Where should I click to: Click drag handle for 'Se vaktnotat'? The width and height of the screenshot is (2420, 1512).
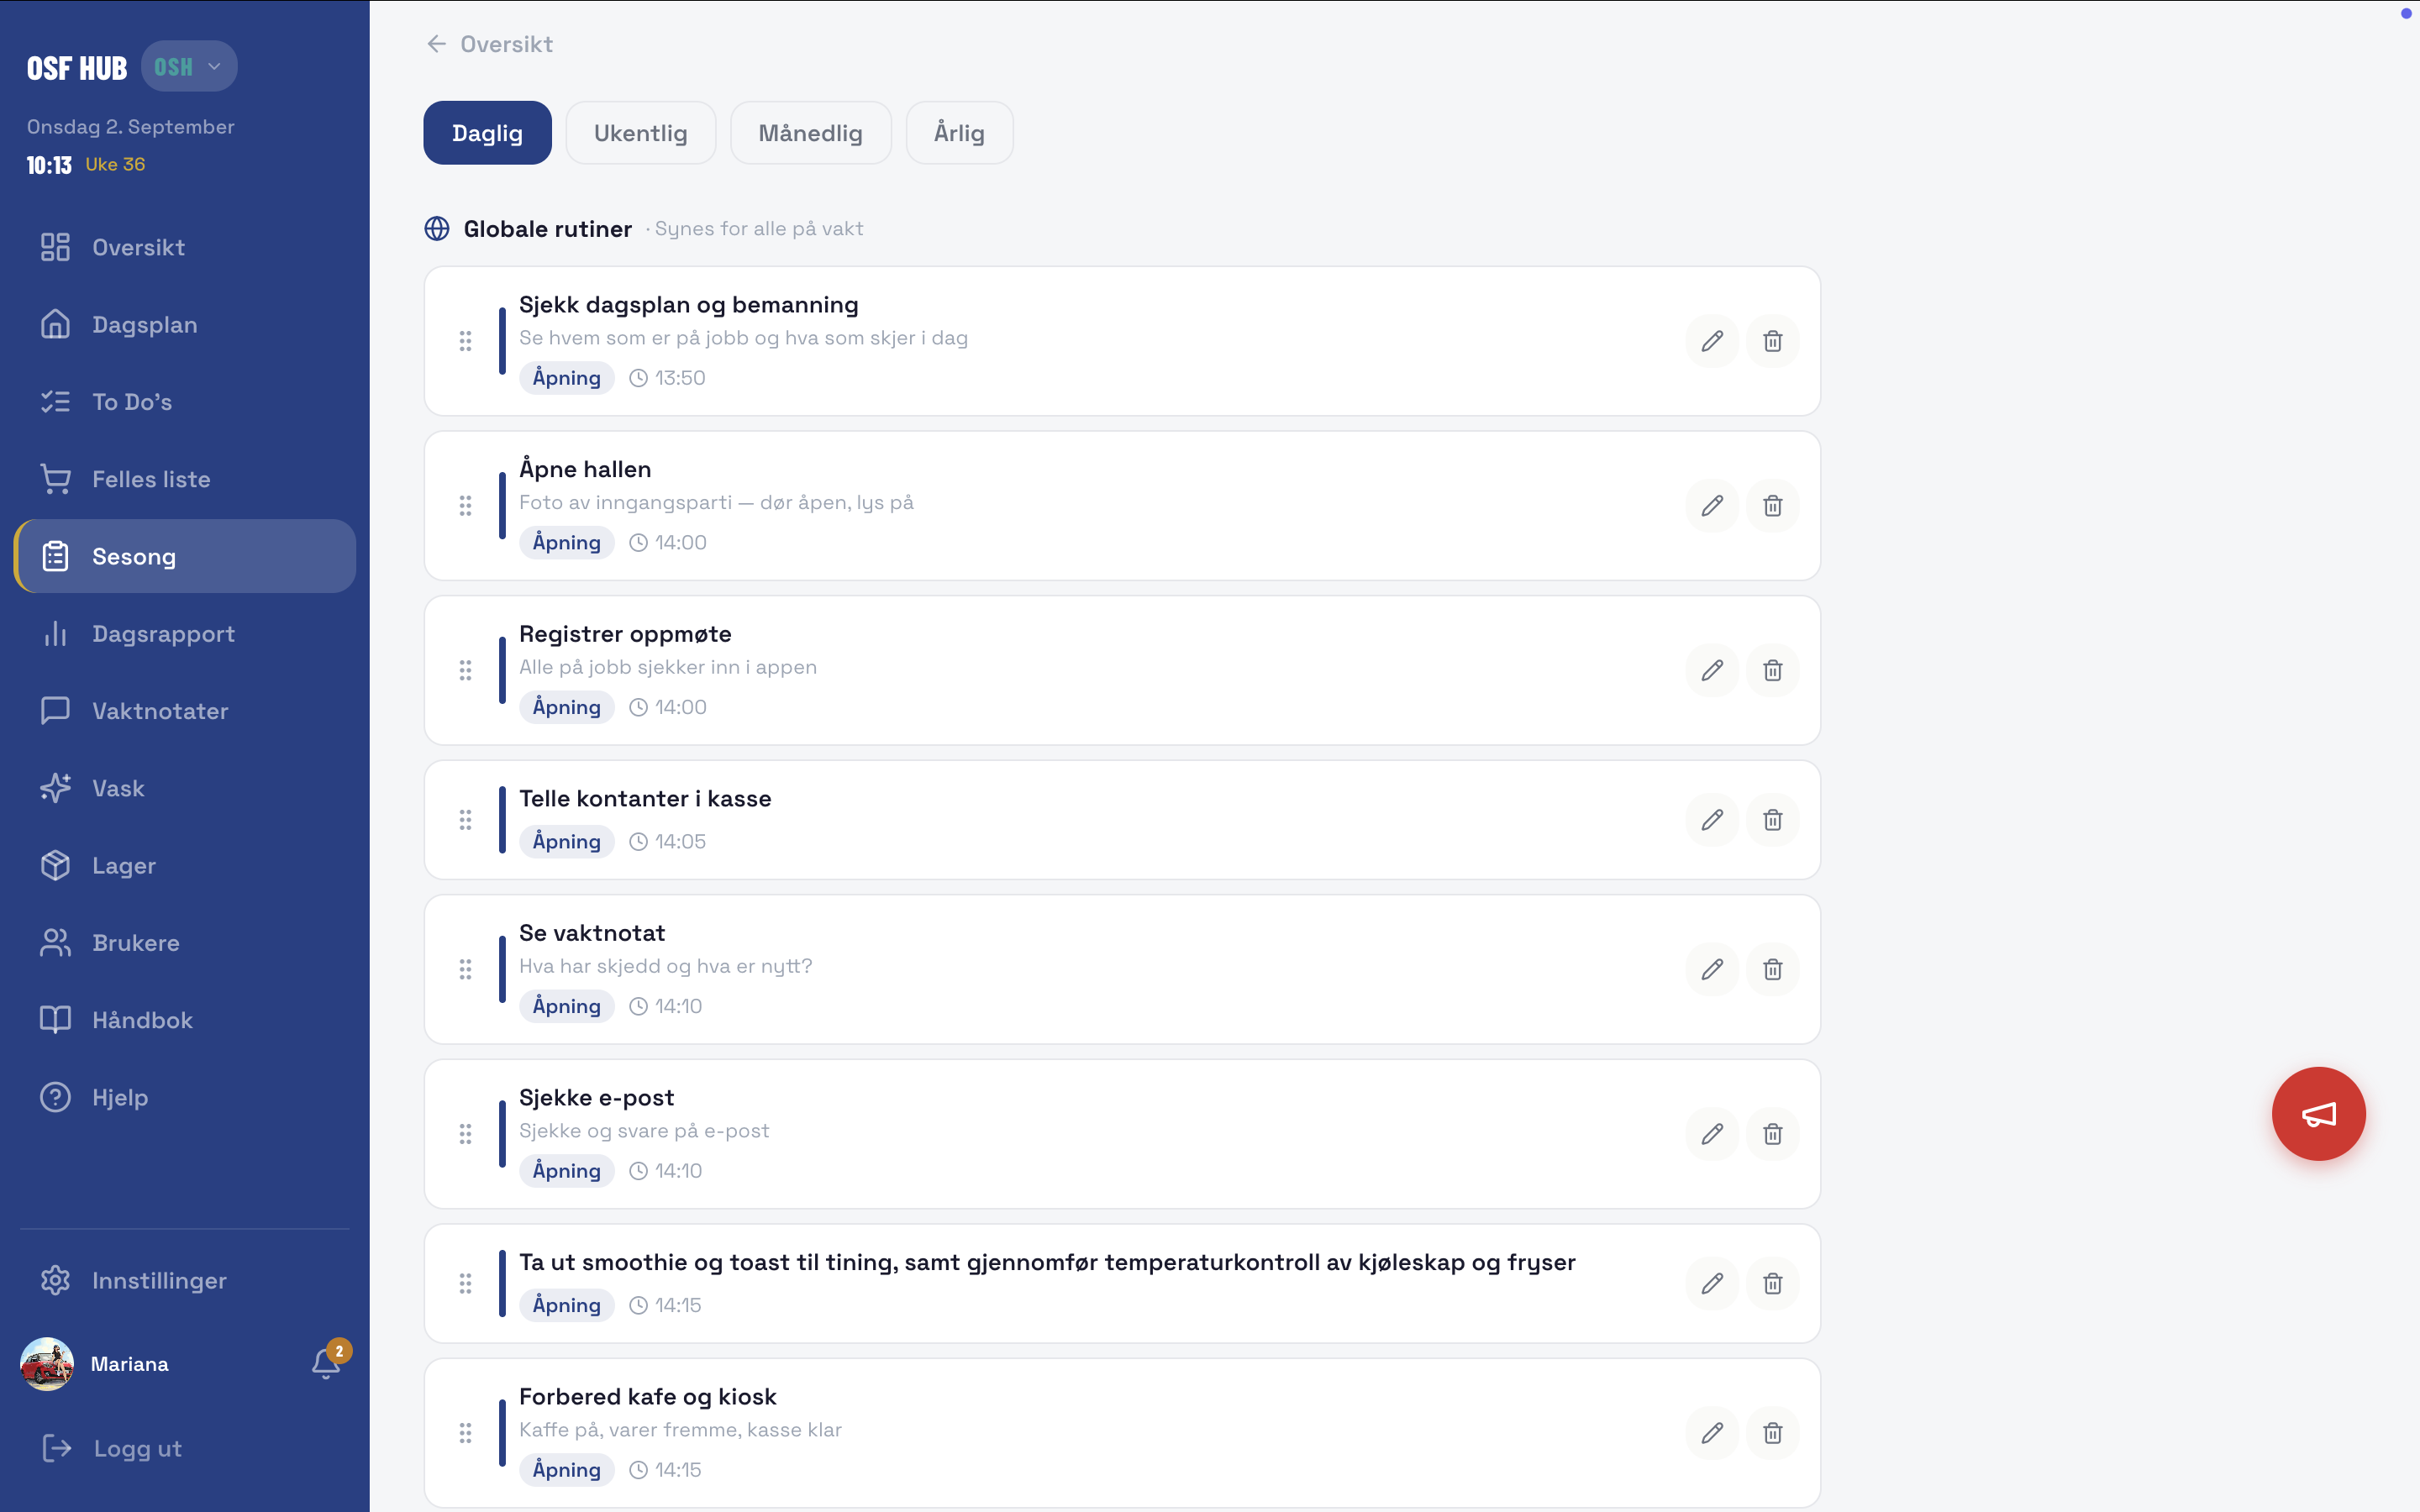[465, 969]
